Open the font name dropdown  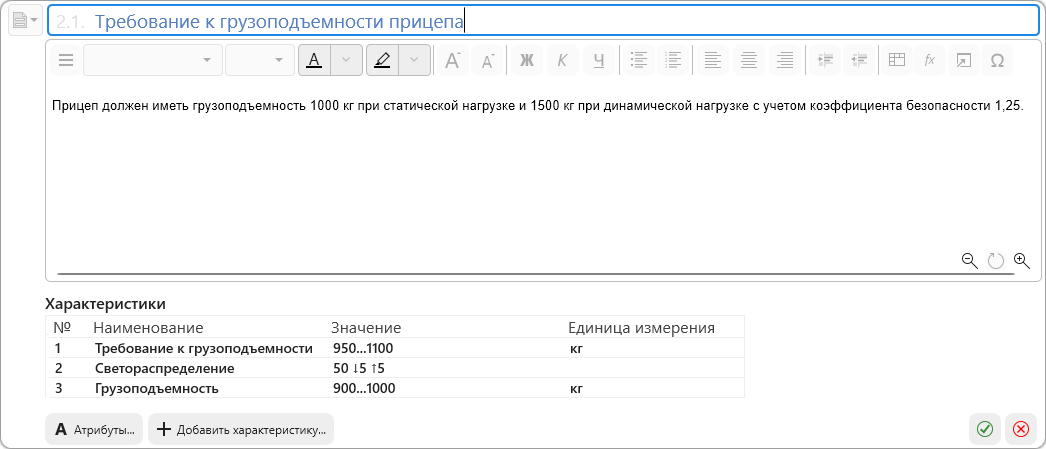(x=152, y=61)
